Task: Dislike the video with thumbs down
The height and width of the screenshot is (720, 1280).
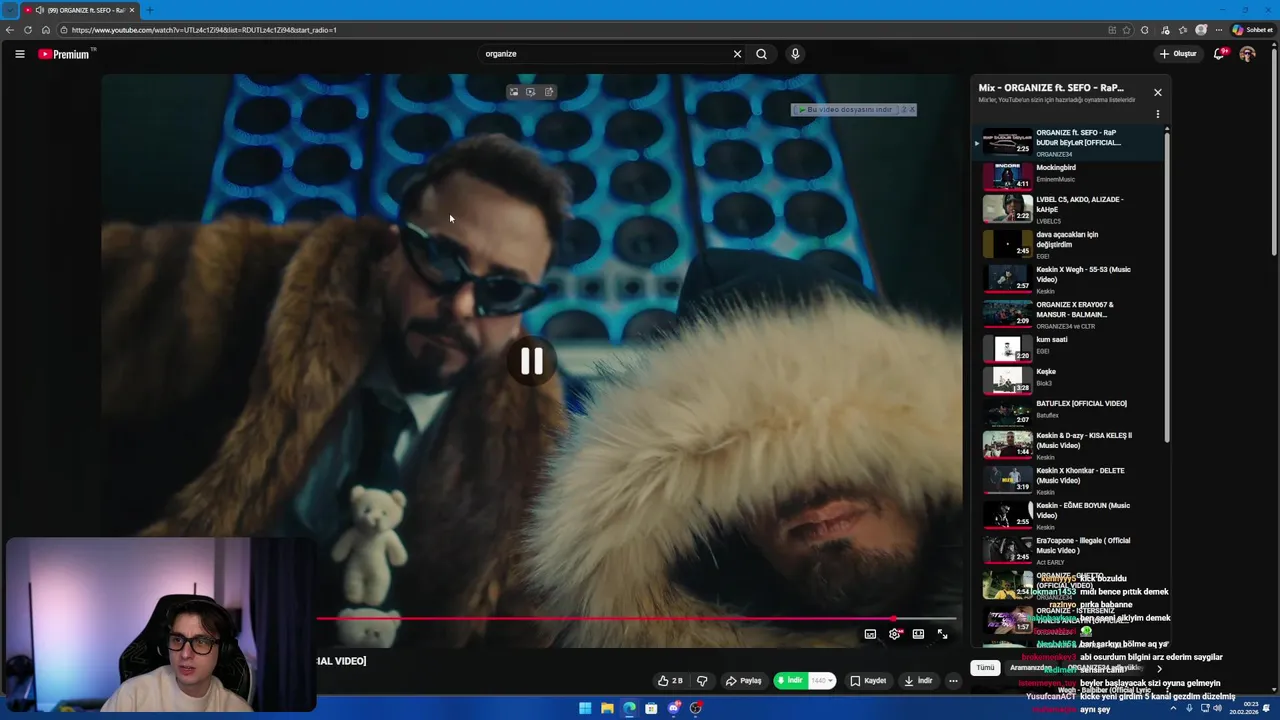Action: pyautogui.click(x=702, y=681)
